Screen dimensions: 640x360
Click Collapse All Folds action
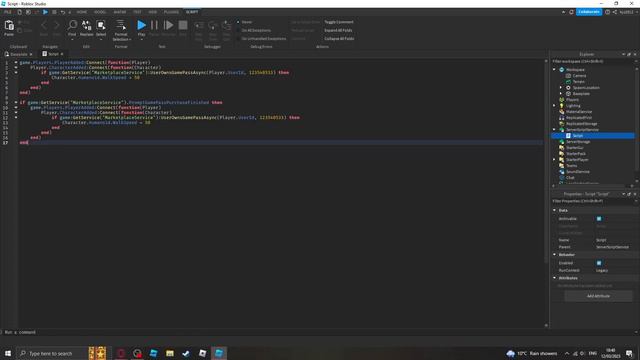339,39
